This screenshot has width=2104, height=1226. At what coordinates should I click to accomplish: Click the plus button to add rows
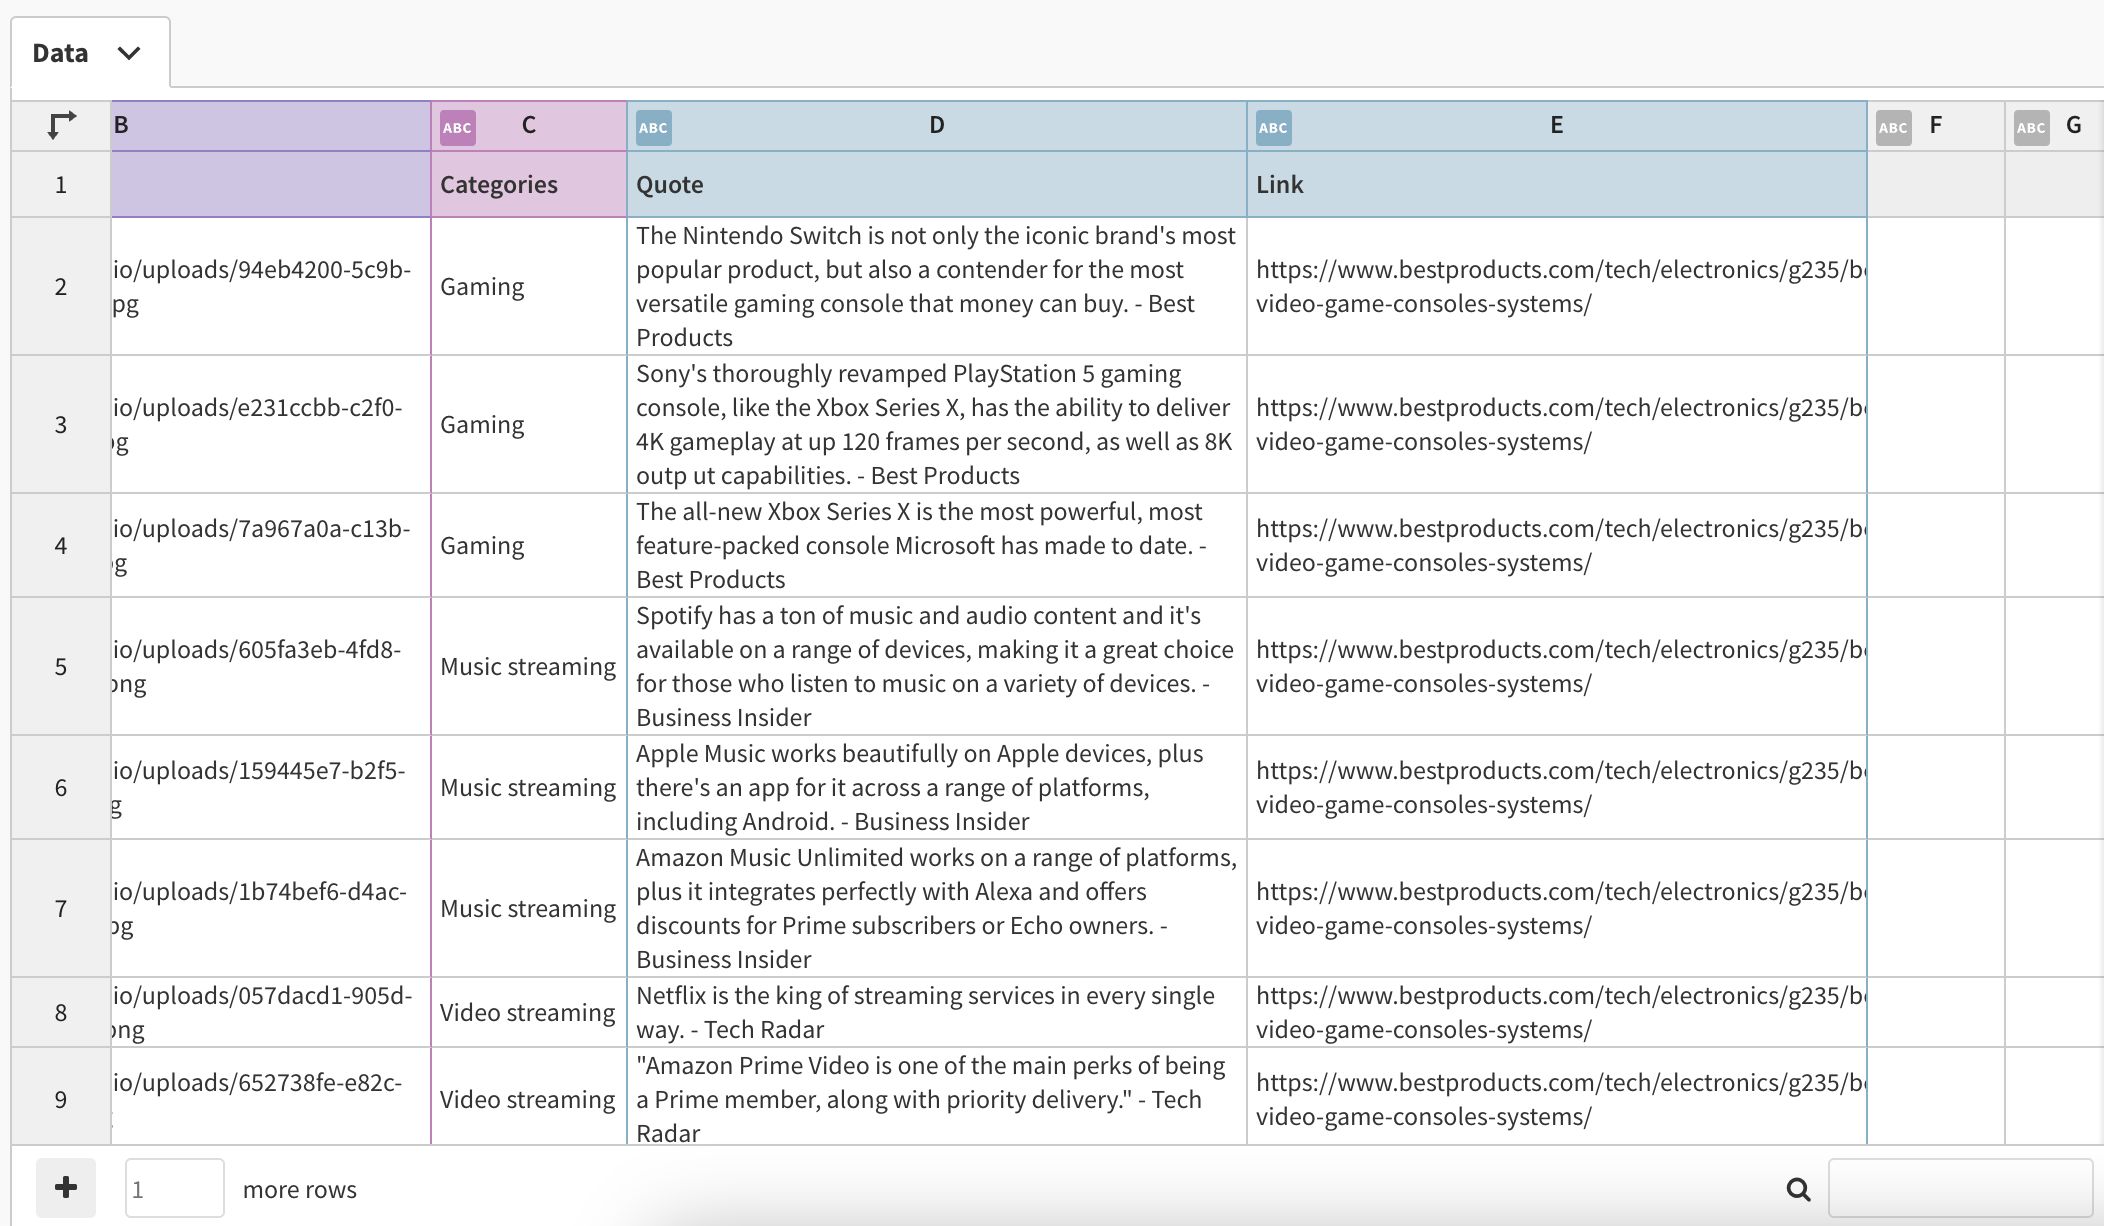coord(66,1188)
